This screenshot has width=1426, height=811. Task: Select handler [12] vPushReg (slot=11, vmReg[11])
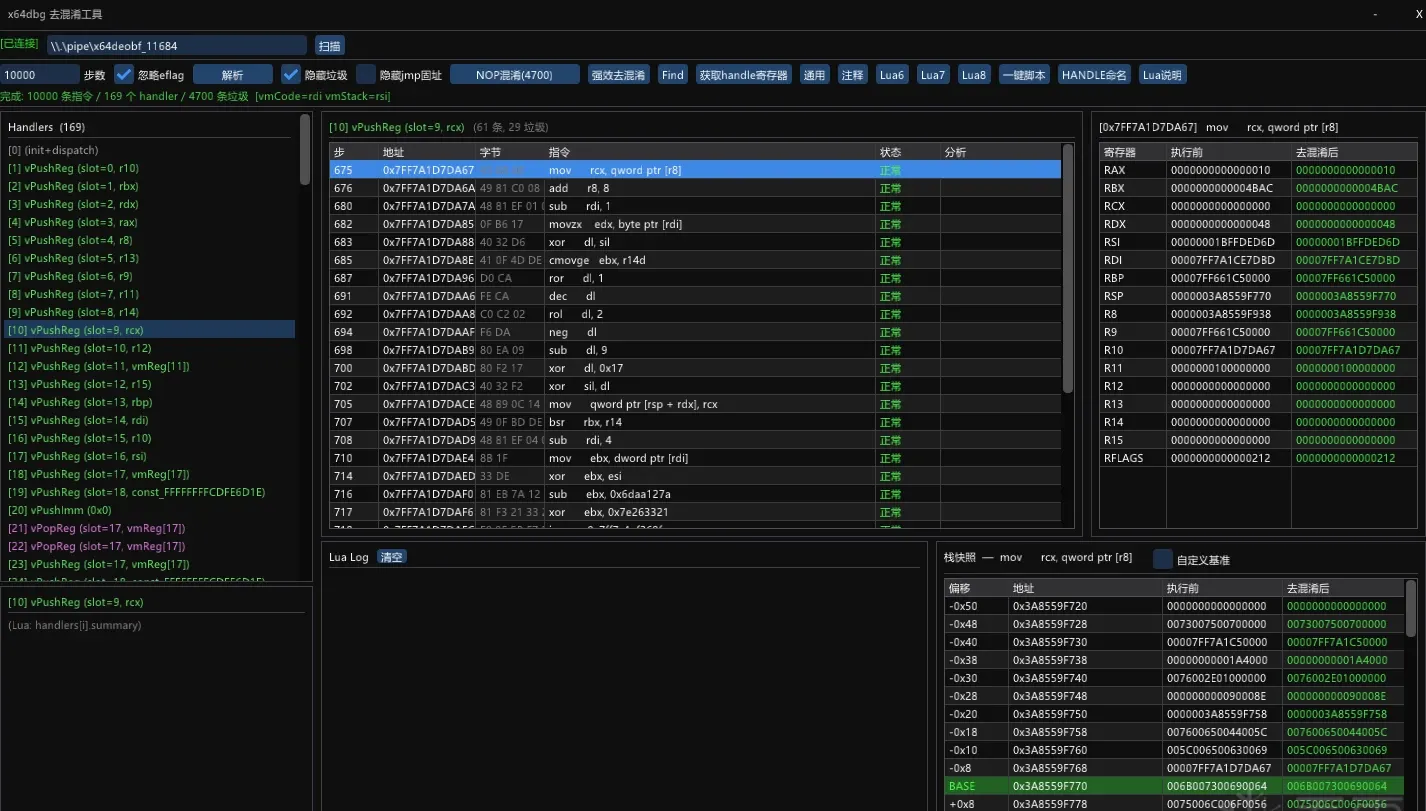[x=151, y=366]
